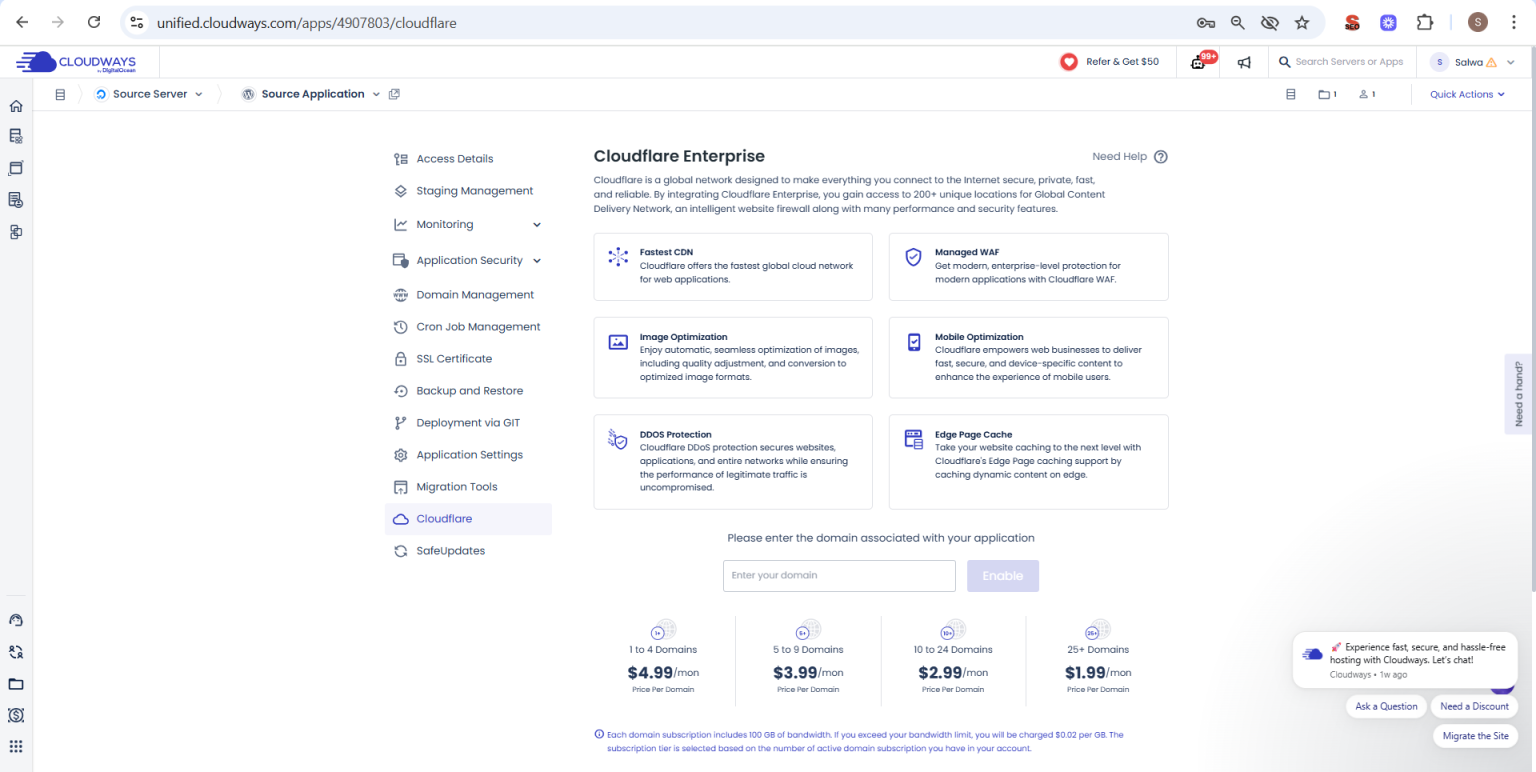1536x772 pixels.
Task: Click the Refer & Get $50 link
Action: 1110,62
